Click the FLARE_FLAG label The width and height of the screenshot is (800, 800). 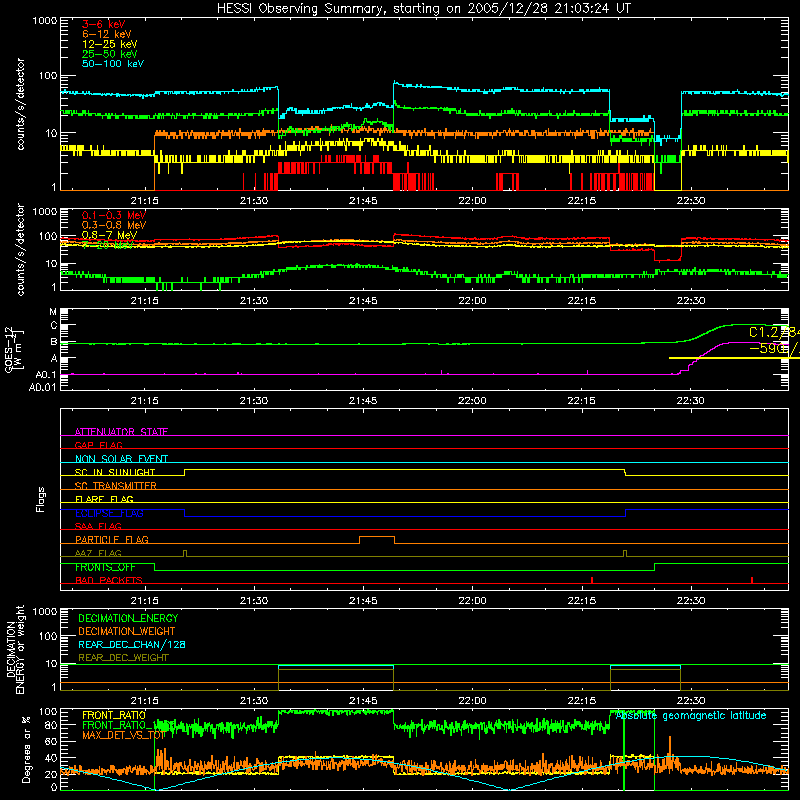pos(104,499)
